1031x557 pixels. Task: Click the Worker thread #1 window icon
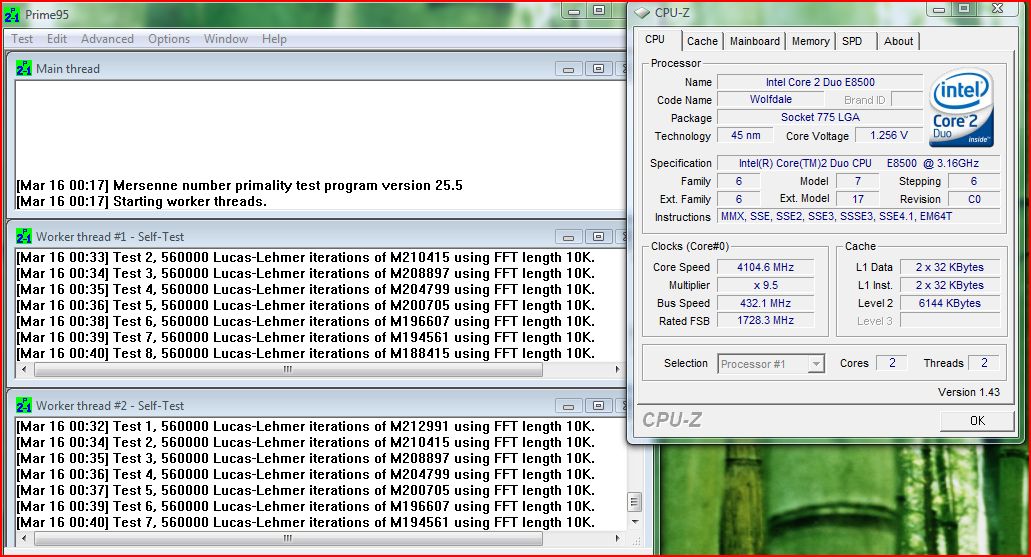tap(24, 236)
